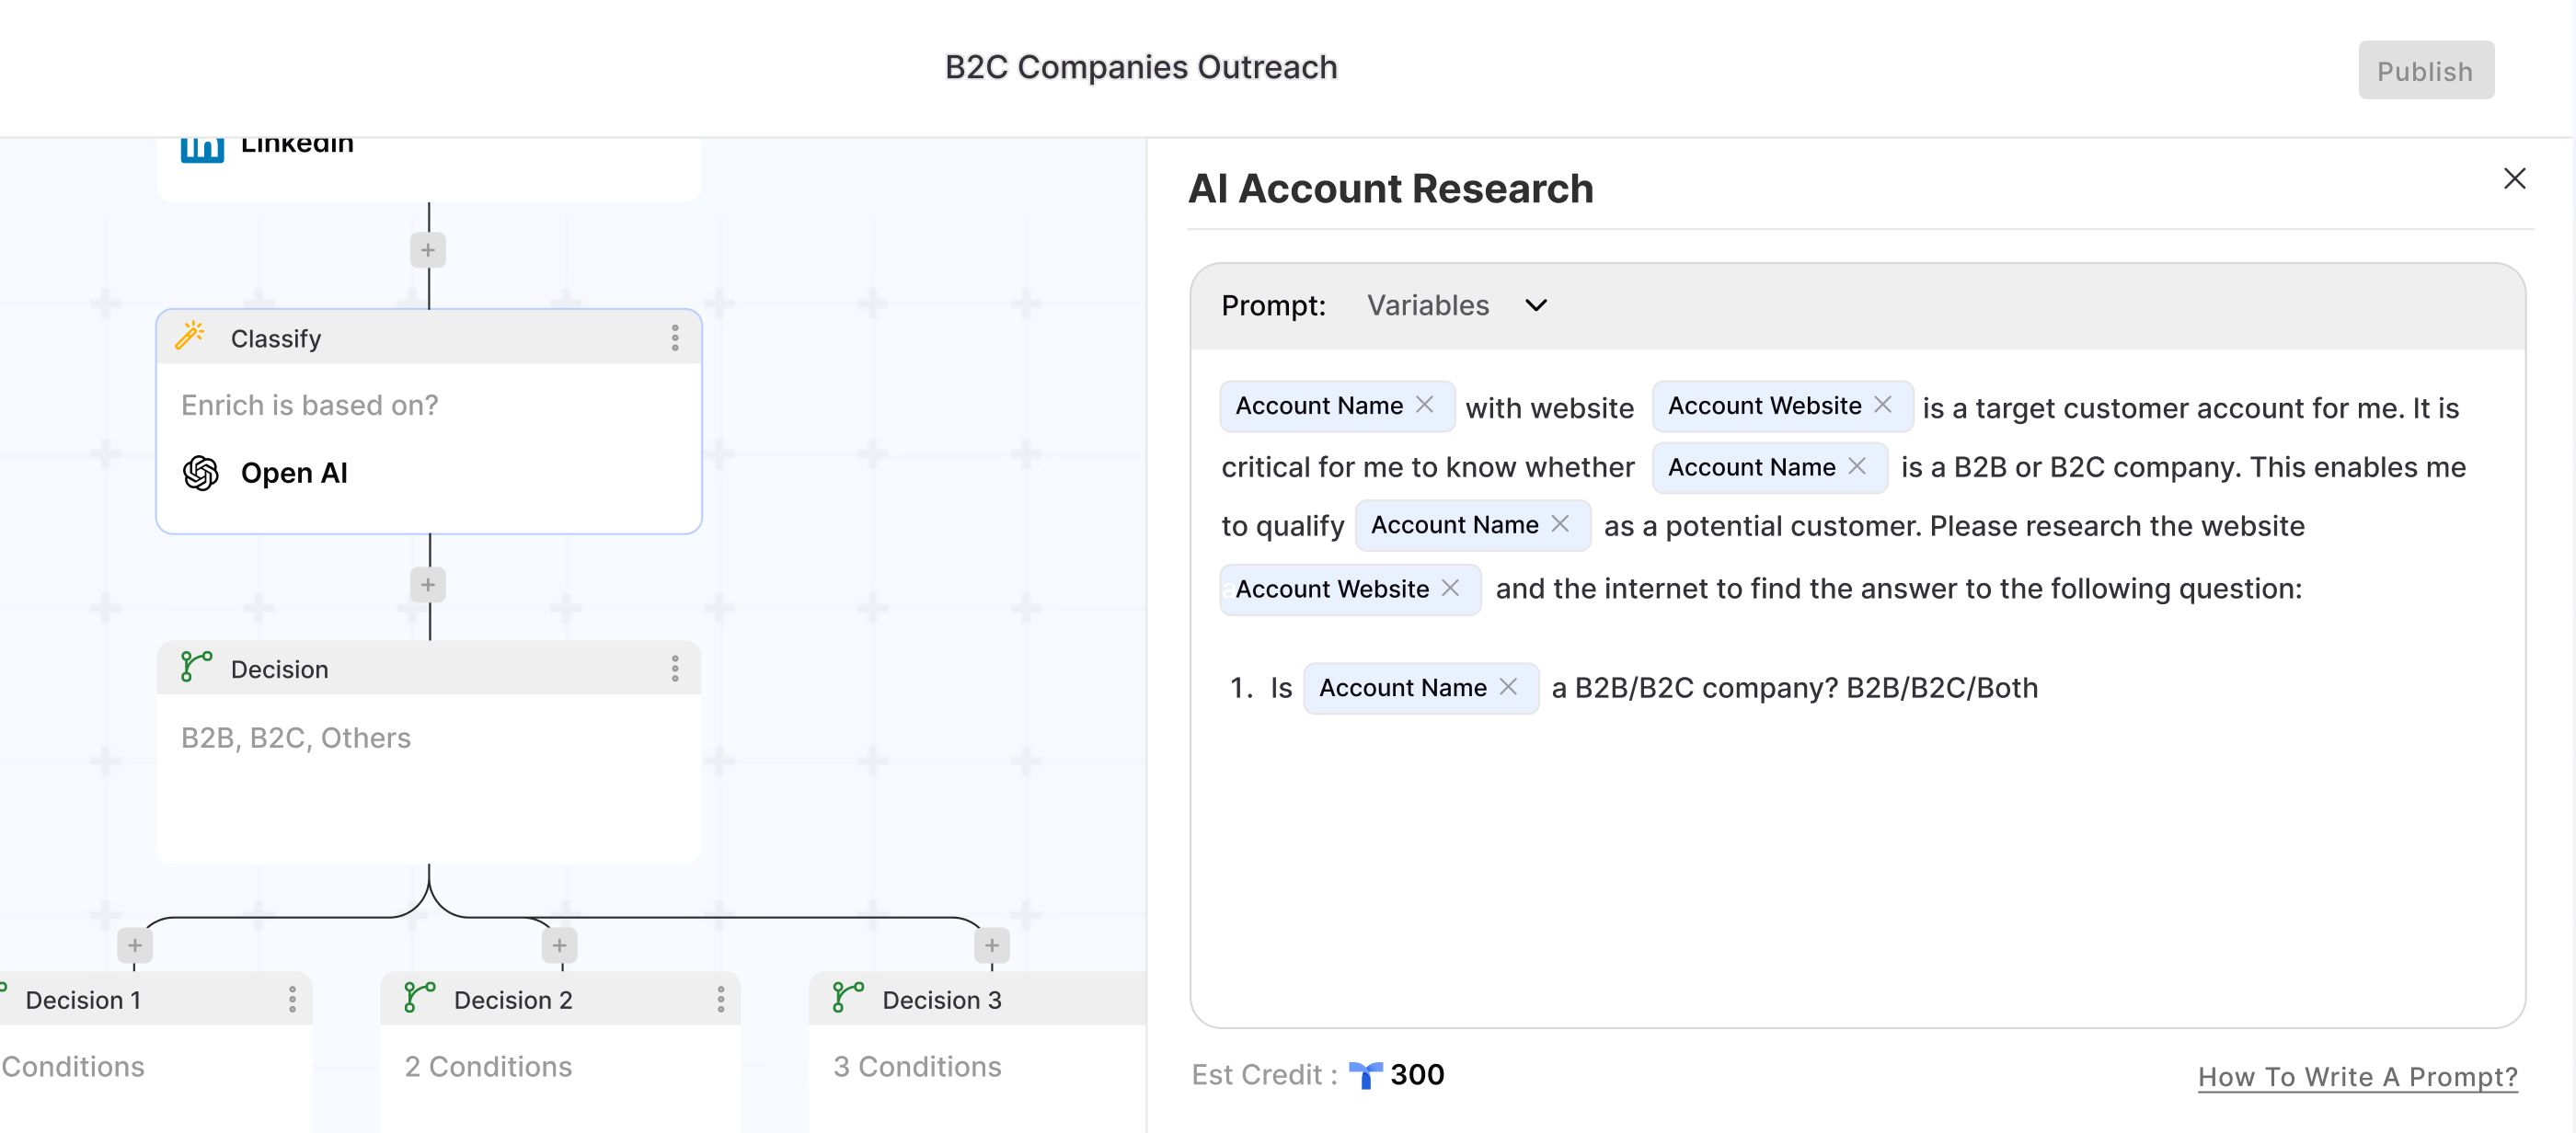
Task: Open the Decision 2 three-dot menu
Action: pos(720,999)
